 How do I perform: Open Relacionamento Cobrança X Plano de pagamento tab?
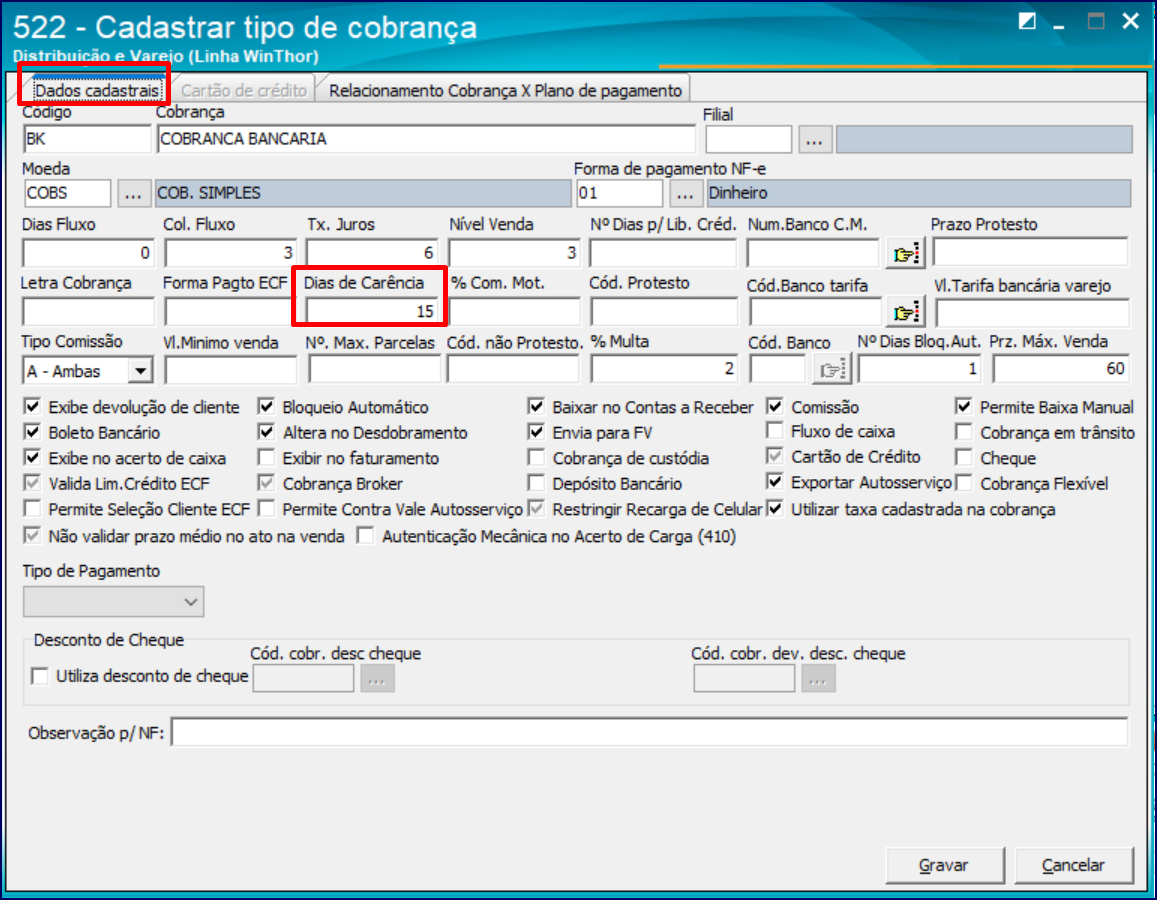pos(505,90)
